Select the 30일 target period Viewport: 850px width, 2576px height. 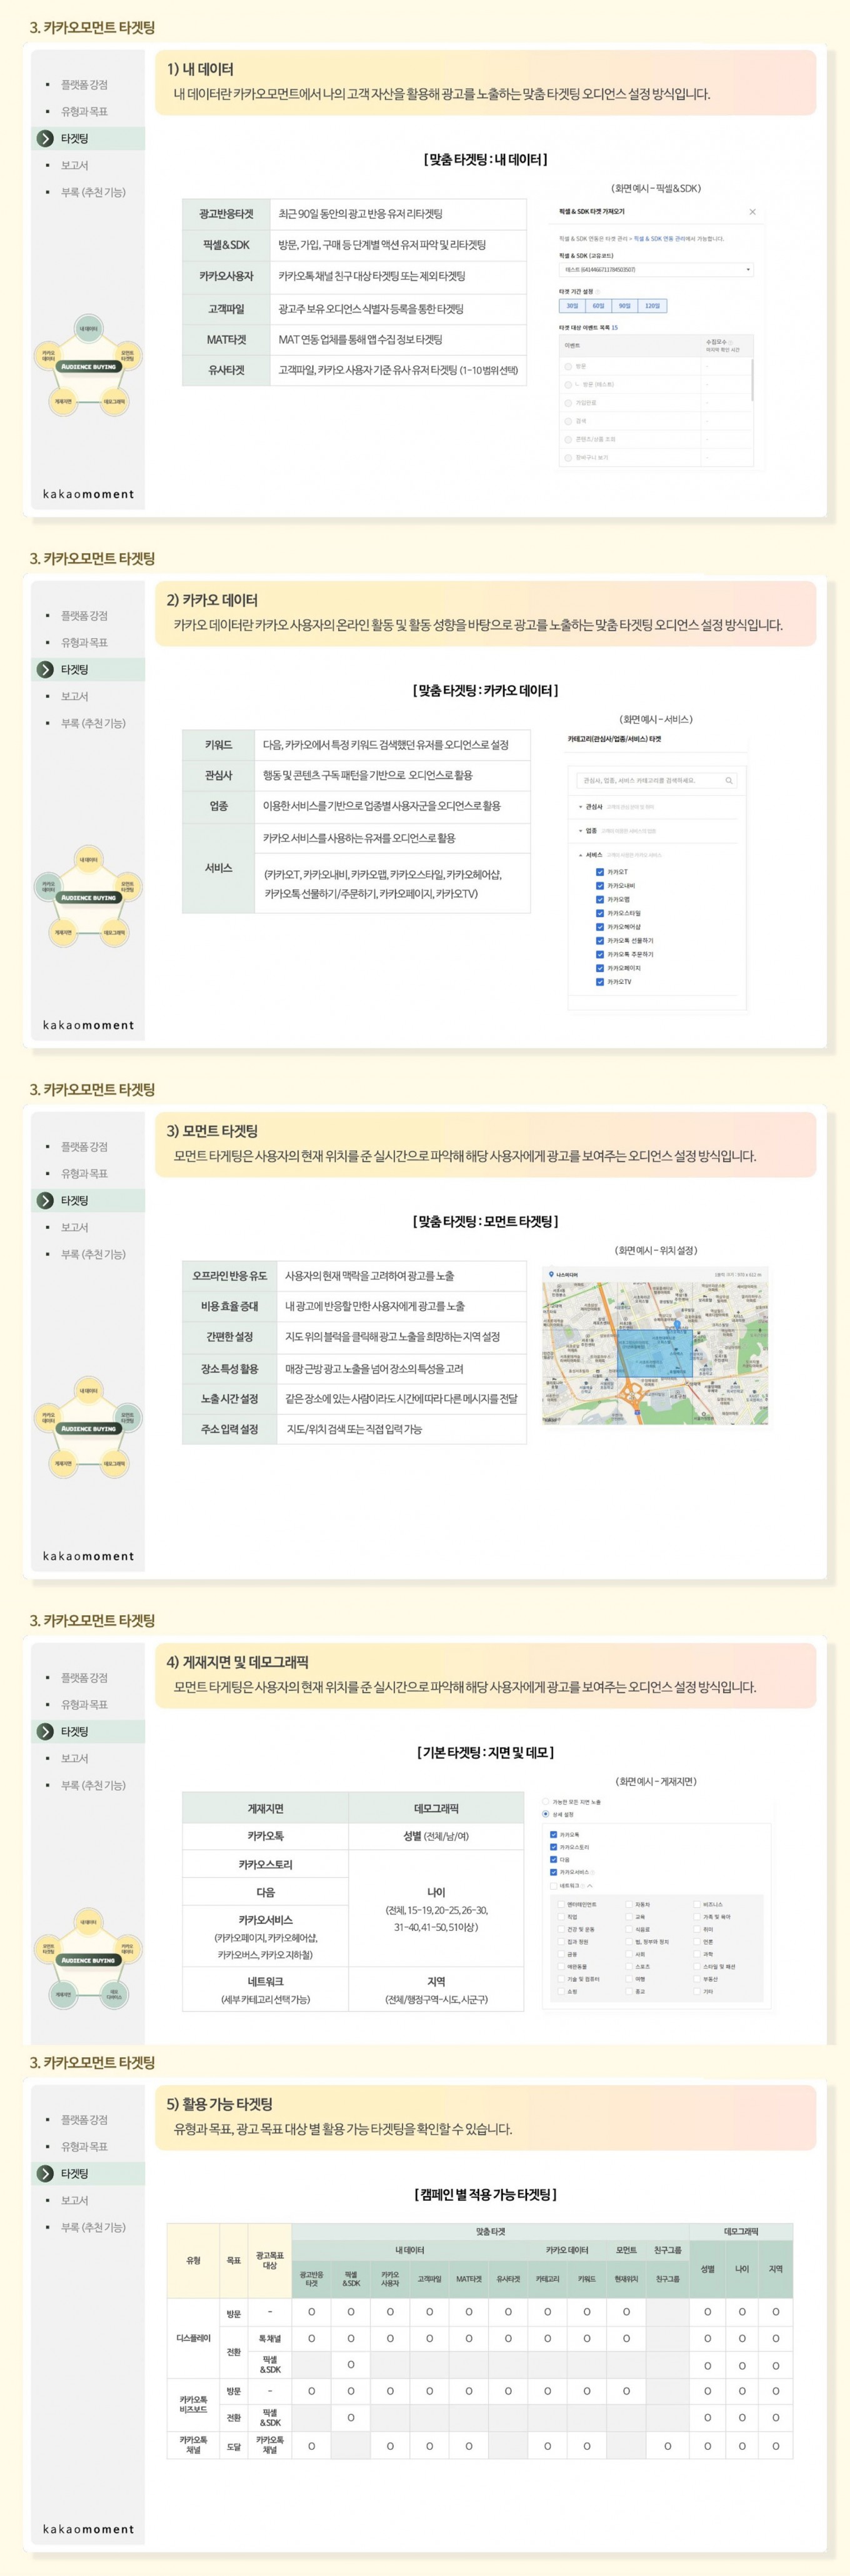[572, 306]
